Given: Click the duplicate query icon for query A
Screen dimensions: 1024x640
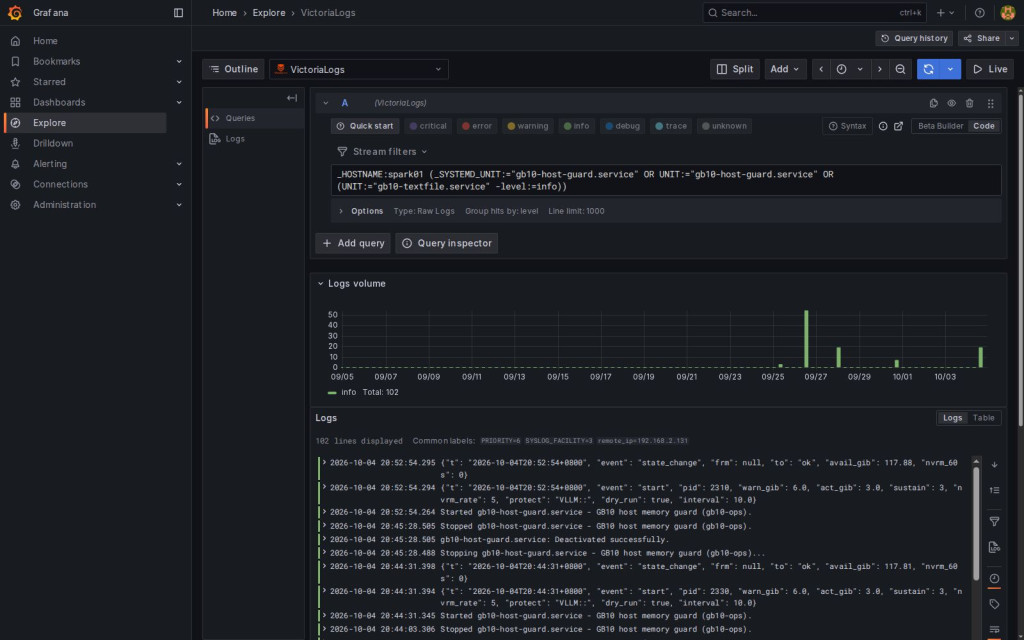Looking at the screenshot, I should tap(933, 103).
